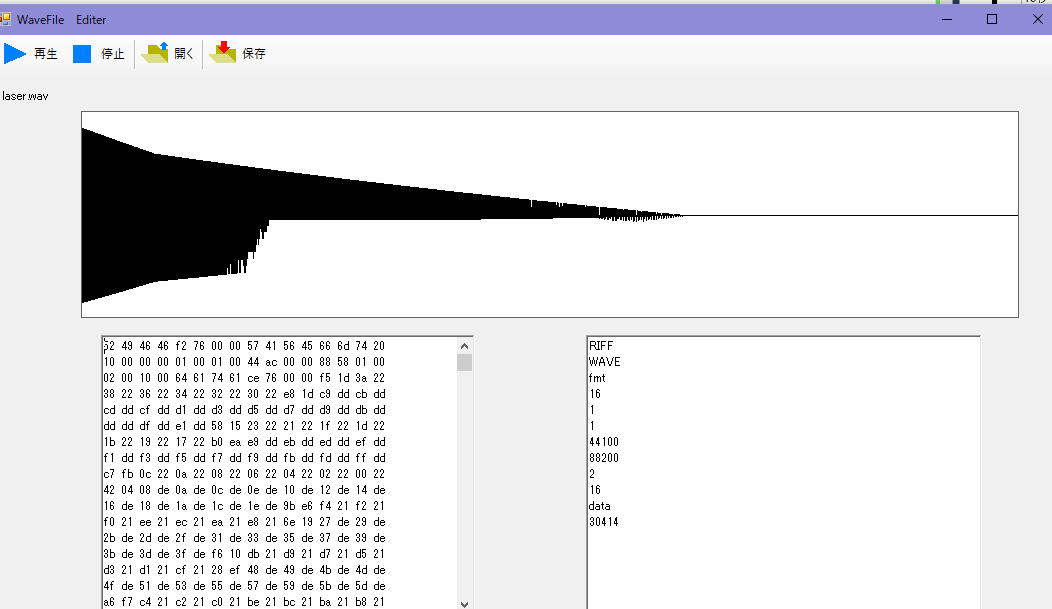Click the hex row starting with f0 21 ee 21
1052x609 pixels.
tap(244, 522)
